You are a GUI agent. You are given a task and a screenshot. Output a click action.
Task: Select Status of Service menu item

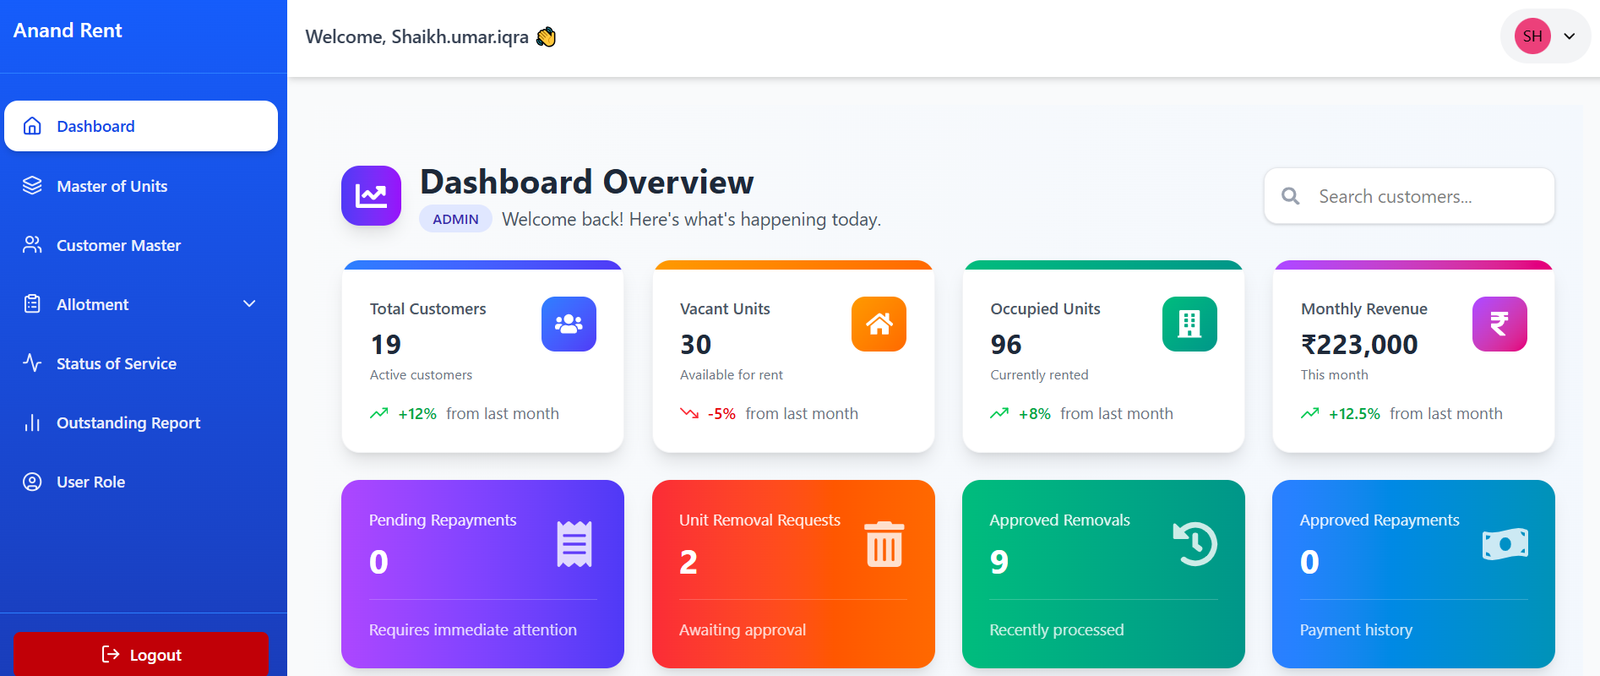pos(116,364)
